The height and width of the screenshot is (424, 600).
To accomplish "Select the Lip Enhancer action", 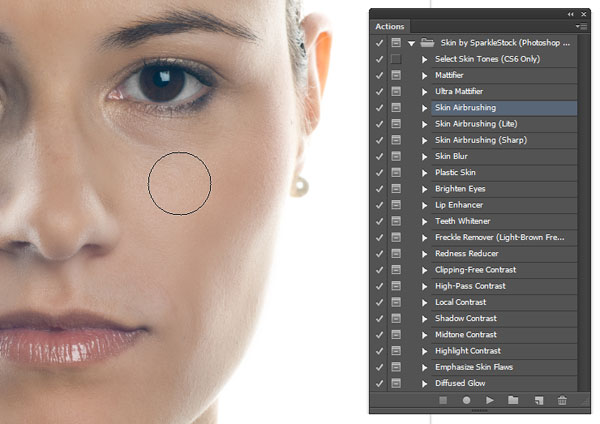I will click(504, 205).
